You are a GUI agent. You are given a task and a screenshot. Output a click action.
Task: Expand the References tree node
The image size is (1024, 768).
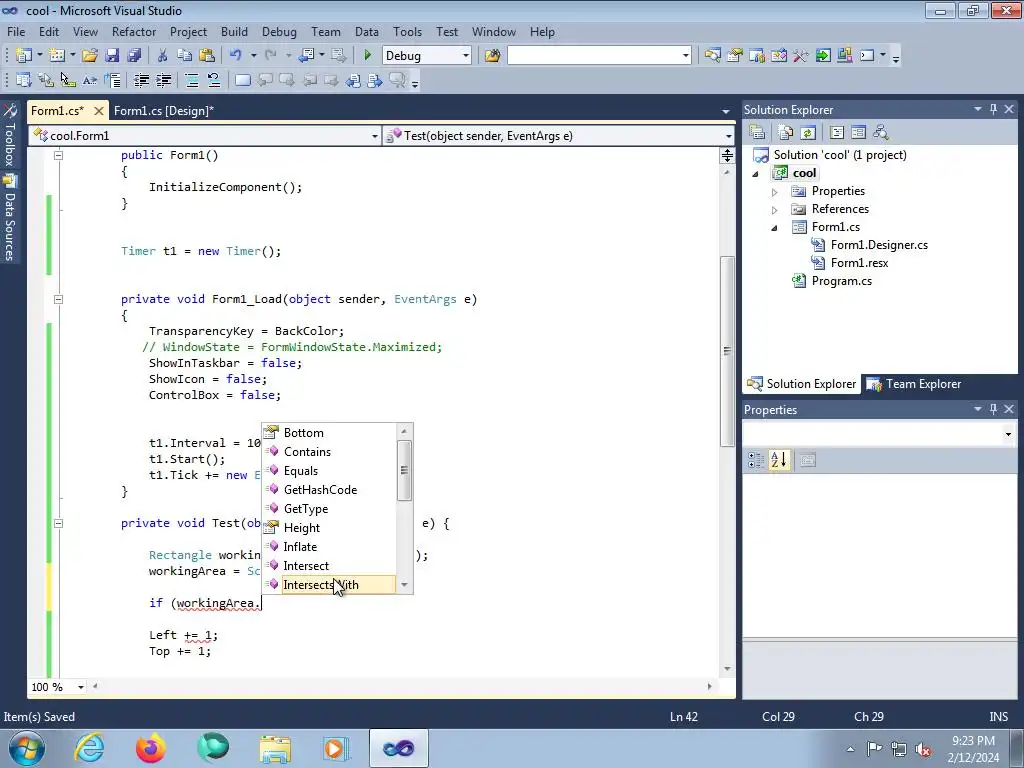tap(775, 210)
